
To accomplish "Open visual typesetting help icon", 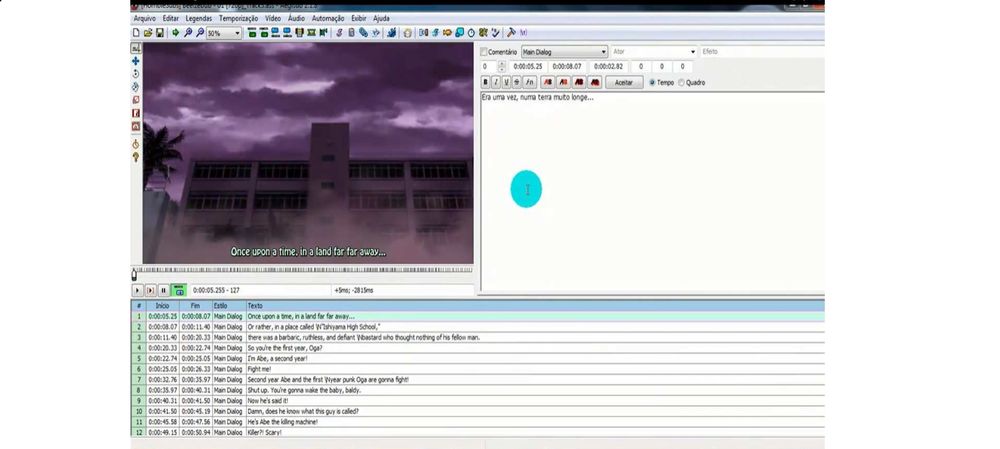I will tap(135, 157).
